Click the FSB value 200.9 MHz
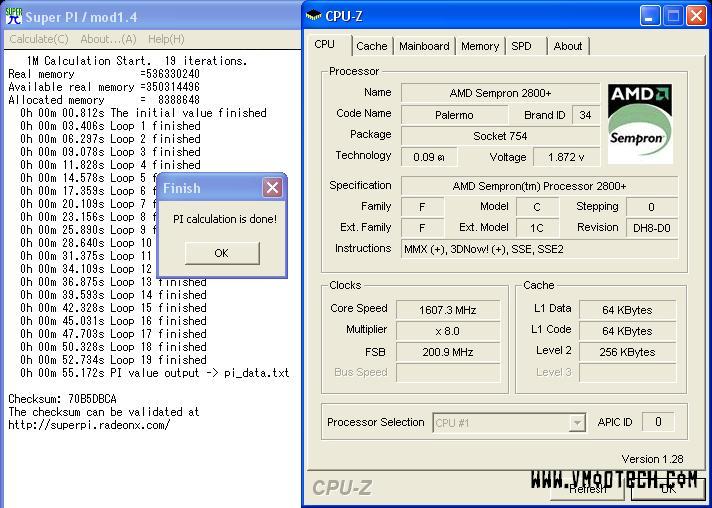712x508 pixels. pos(448,352)
